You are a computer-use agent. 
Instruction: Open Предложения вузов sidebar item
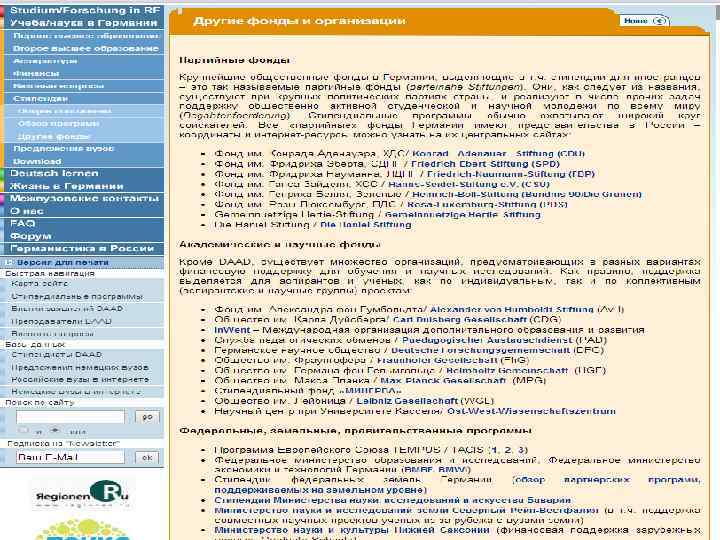coord(64,148)
